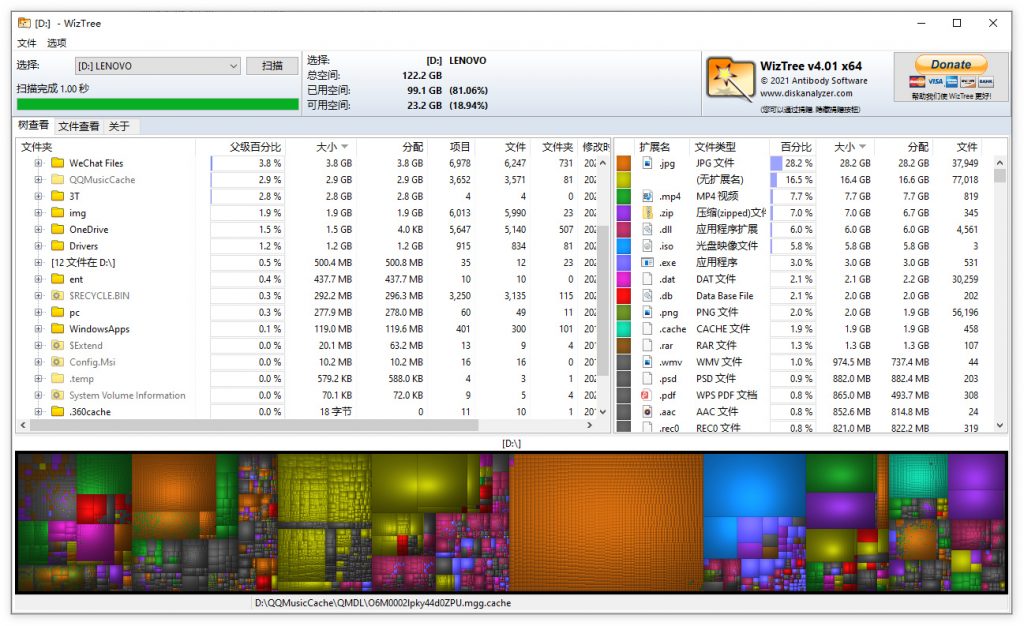This screenshot has width=1024, height=626.
Task: Expand the Drivers folder tree node
Action: point(39,246)
